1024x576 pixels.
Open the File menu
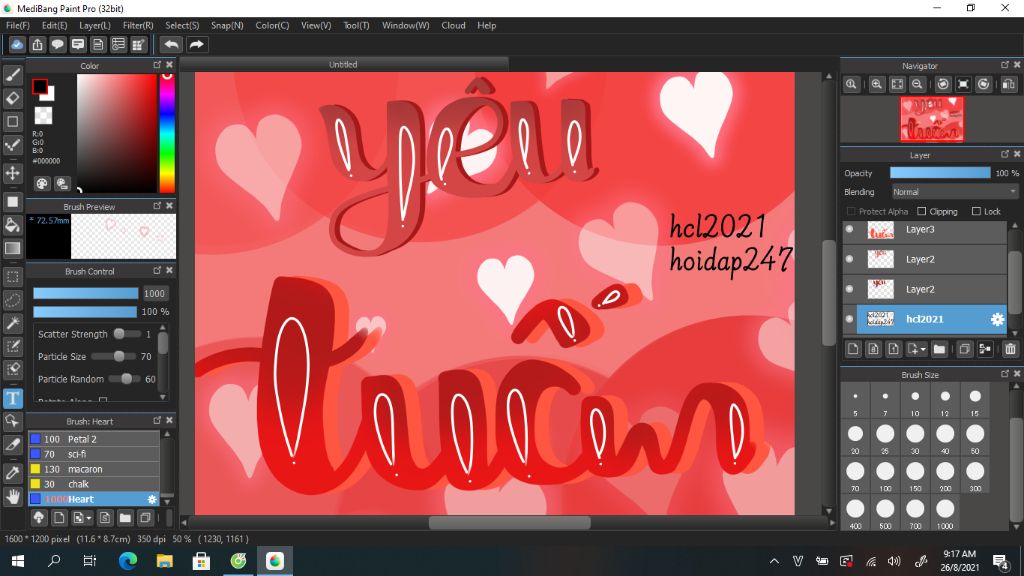[18, 25]
